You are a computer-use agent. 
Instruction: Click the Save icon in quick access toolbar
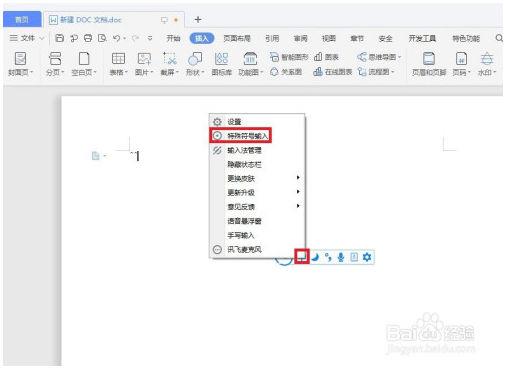click(59, 38)
